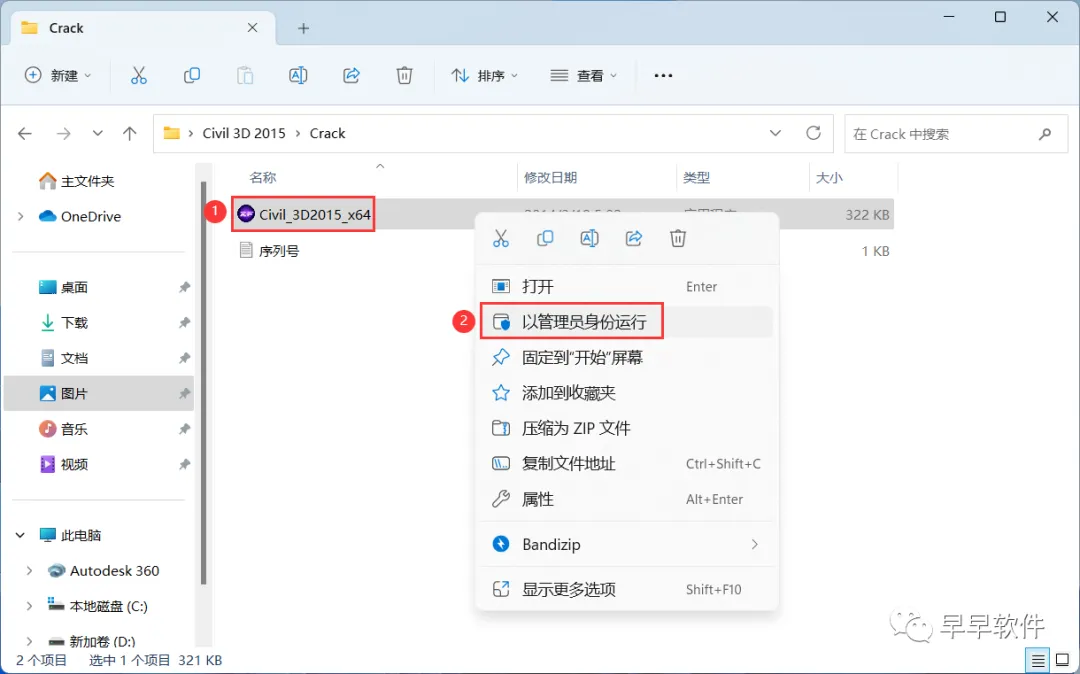Go back with the left arrow
Viewport: 1080px width, 674px height.
[x=25, y=134]
